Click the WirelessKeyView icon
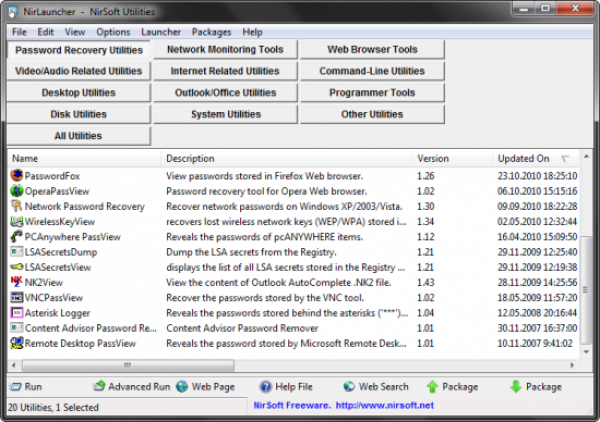Image resolution: width=600 pixels, height=422 pixels. (x=16, y=222)
